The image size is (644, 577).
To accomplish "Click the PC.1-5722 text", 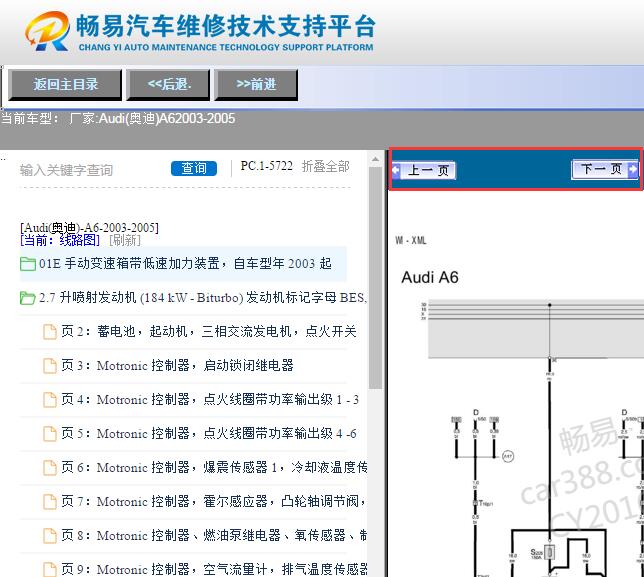I will pos(267,166).
